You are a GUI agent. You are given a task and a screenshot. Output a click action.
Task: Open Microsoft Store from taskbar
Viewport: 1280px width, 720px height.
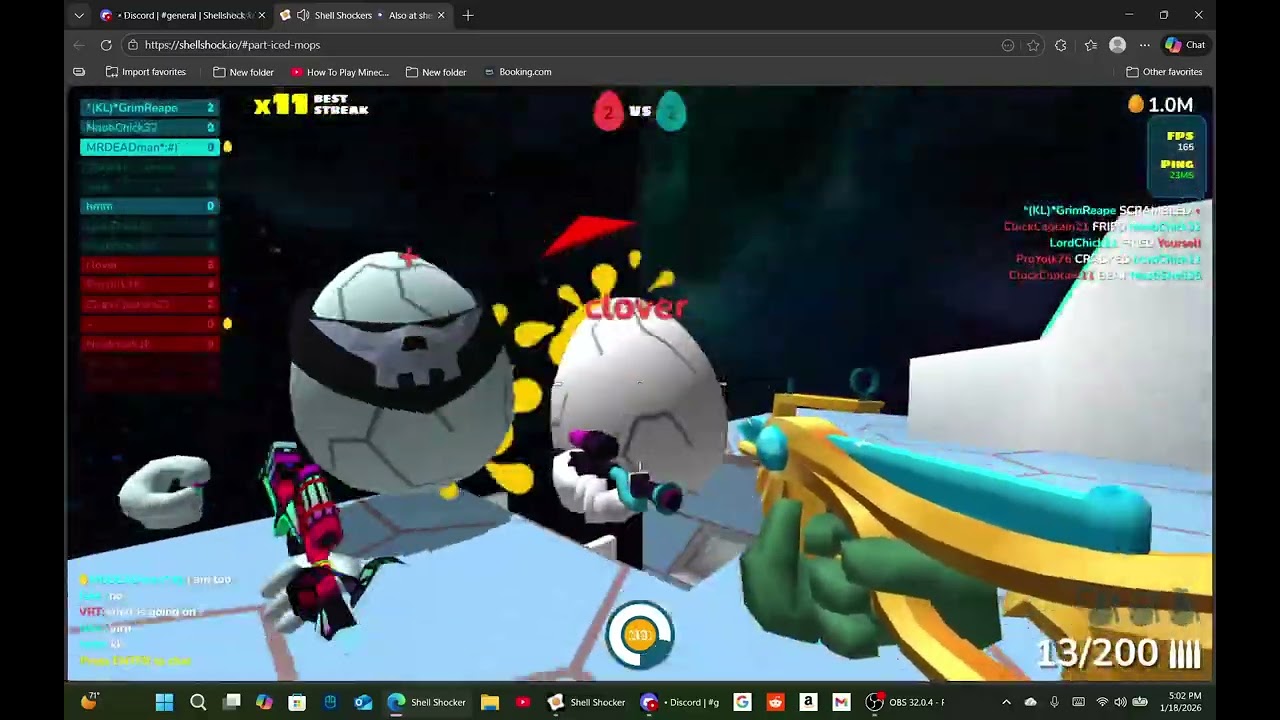[x=297, y=702]
